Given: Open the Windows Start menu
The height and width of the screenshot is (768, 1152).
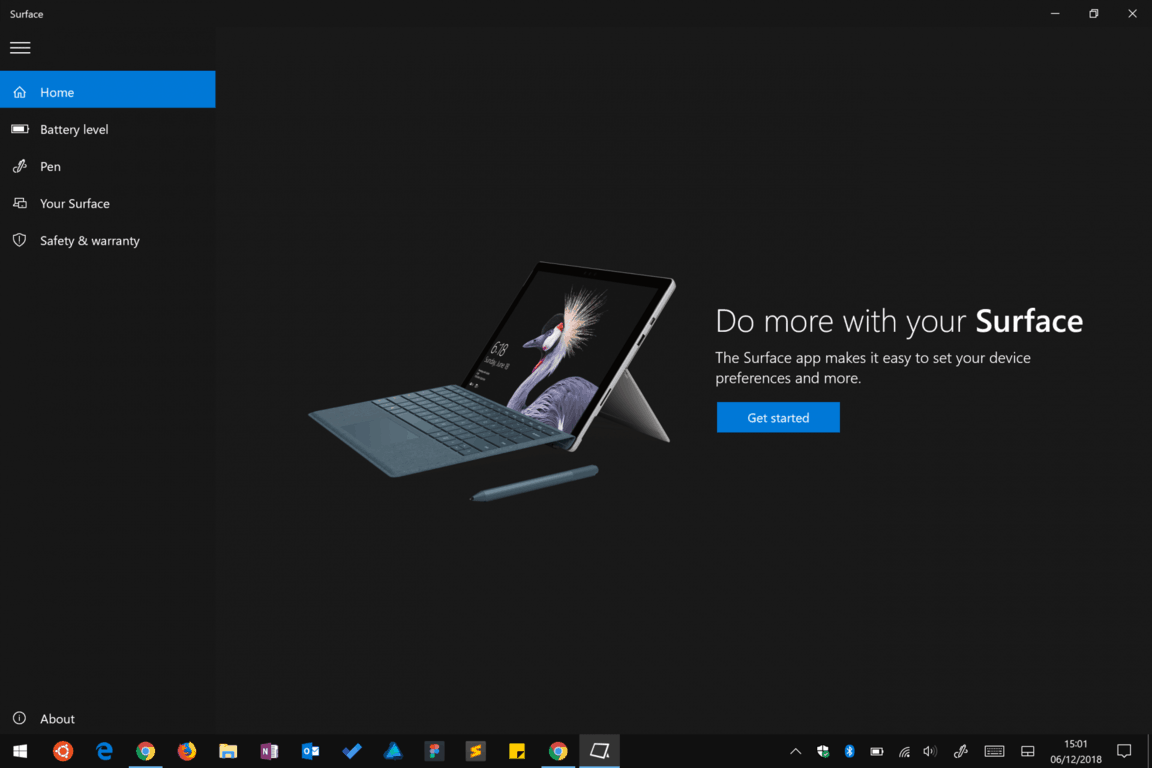Looking at the screenshot, I should [x=20, y=751].
